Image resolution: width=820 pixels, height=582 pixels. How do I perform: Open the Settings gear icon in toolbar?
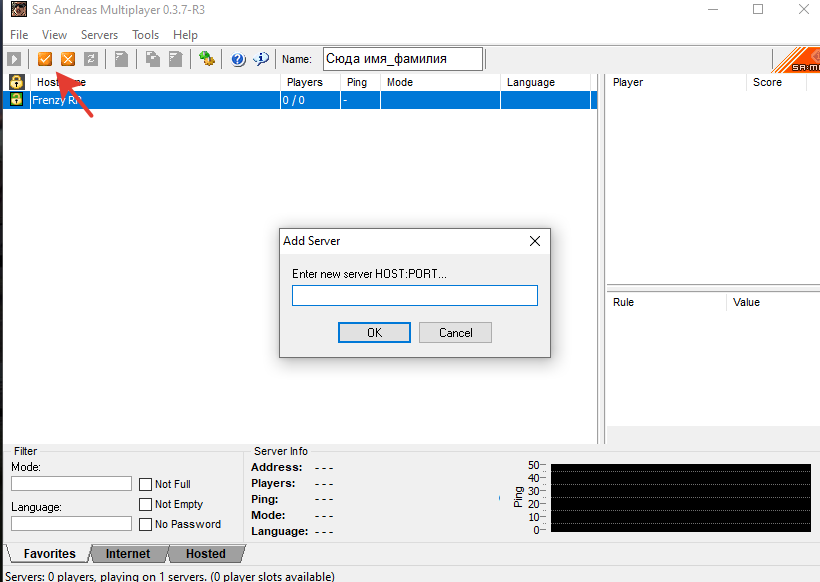point(207,59)
